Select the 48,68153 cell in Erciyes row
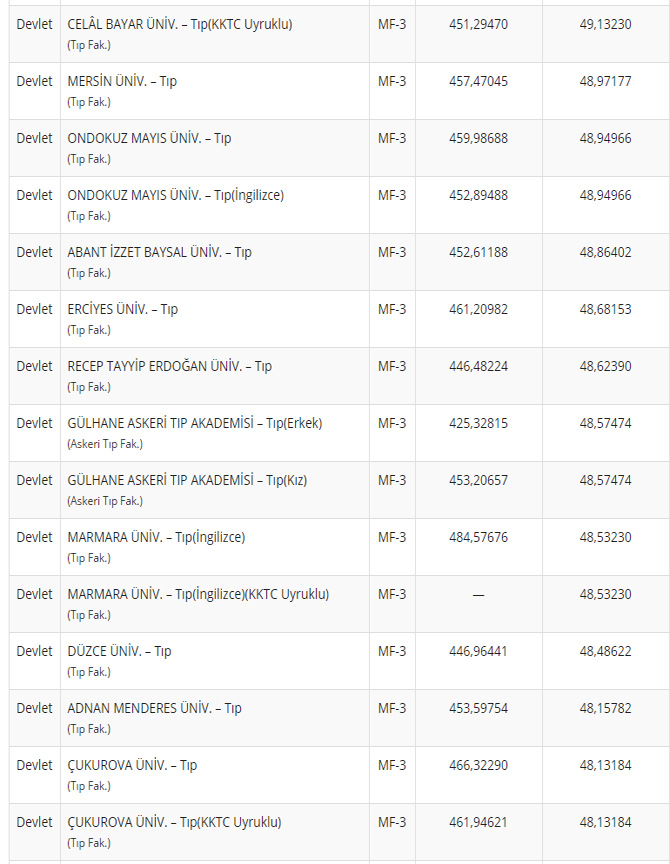 tap(605, 309)
